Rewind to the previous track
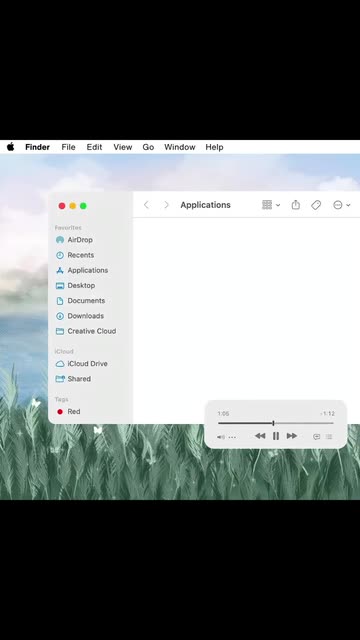 260,436
